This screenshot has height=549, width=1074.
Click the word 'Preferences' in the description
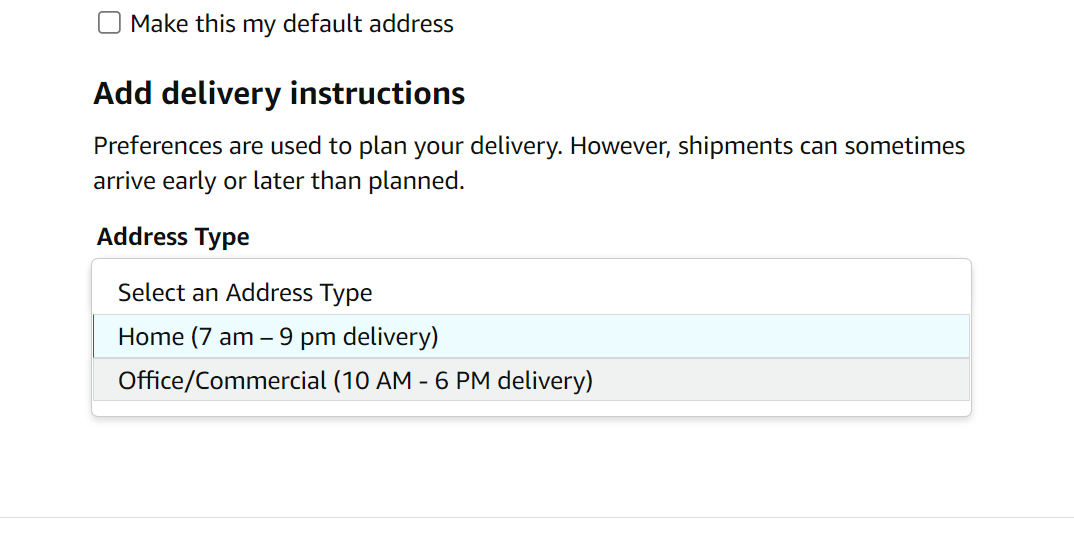click(158, 146)
